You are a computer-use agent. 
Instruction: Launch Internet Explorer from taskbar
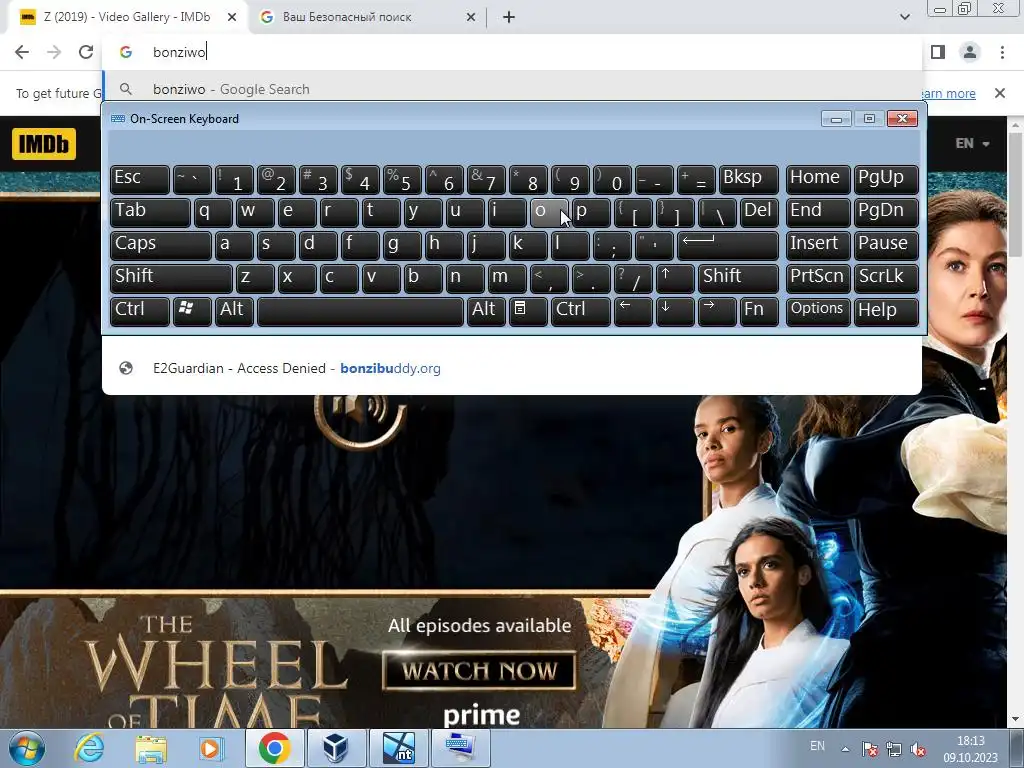tap(89, 748)
